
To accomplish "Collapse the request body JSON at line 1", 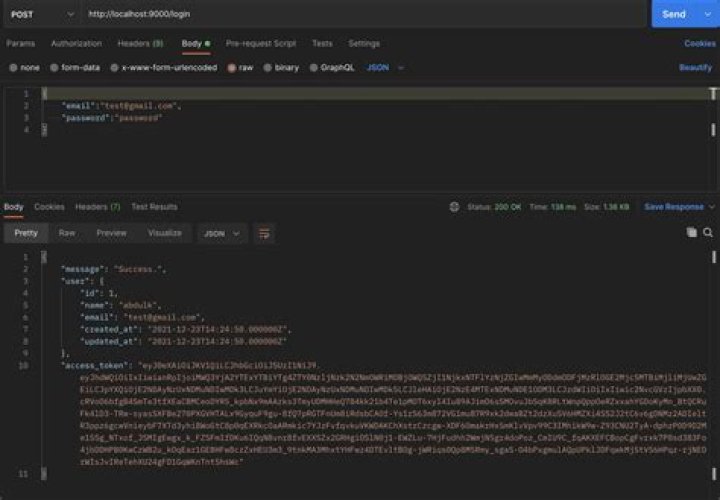I will point(44,94).
